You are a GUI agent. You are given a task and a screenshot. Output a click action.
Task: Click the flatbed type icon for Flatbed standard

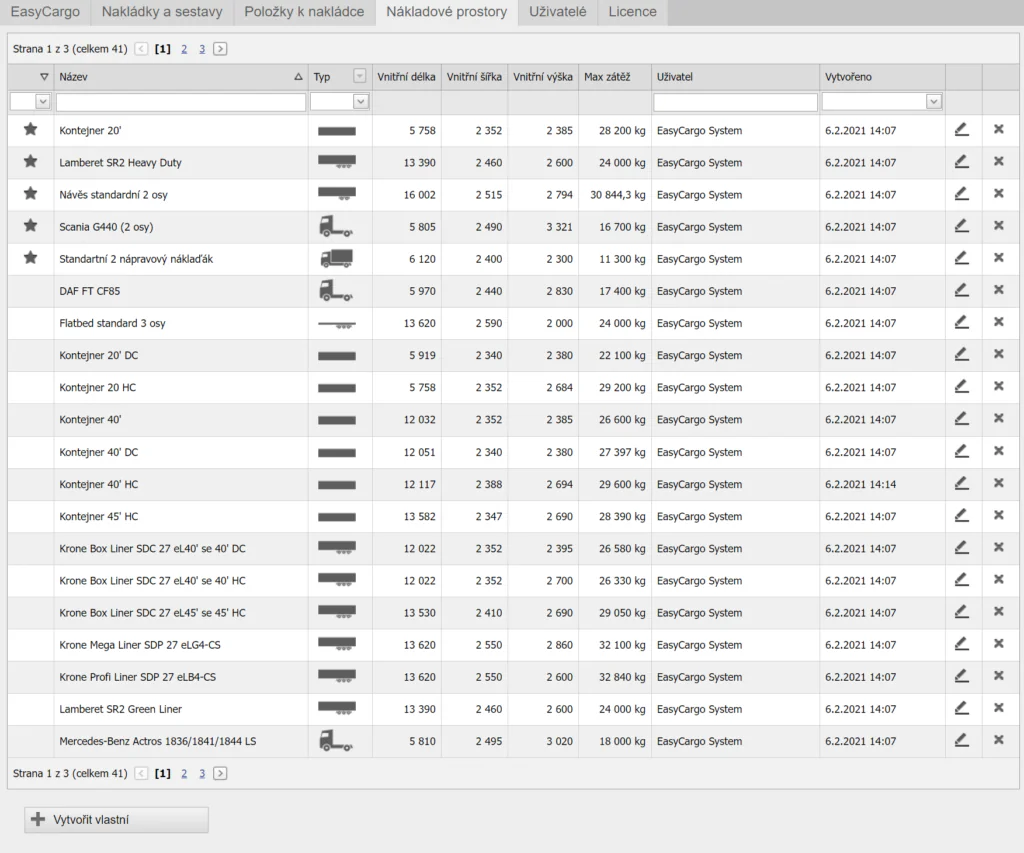click(x=336, y=324)
